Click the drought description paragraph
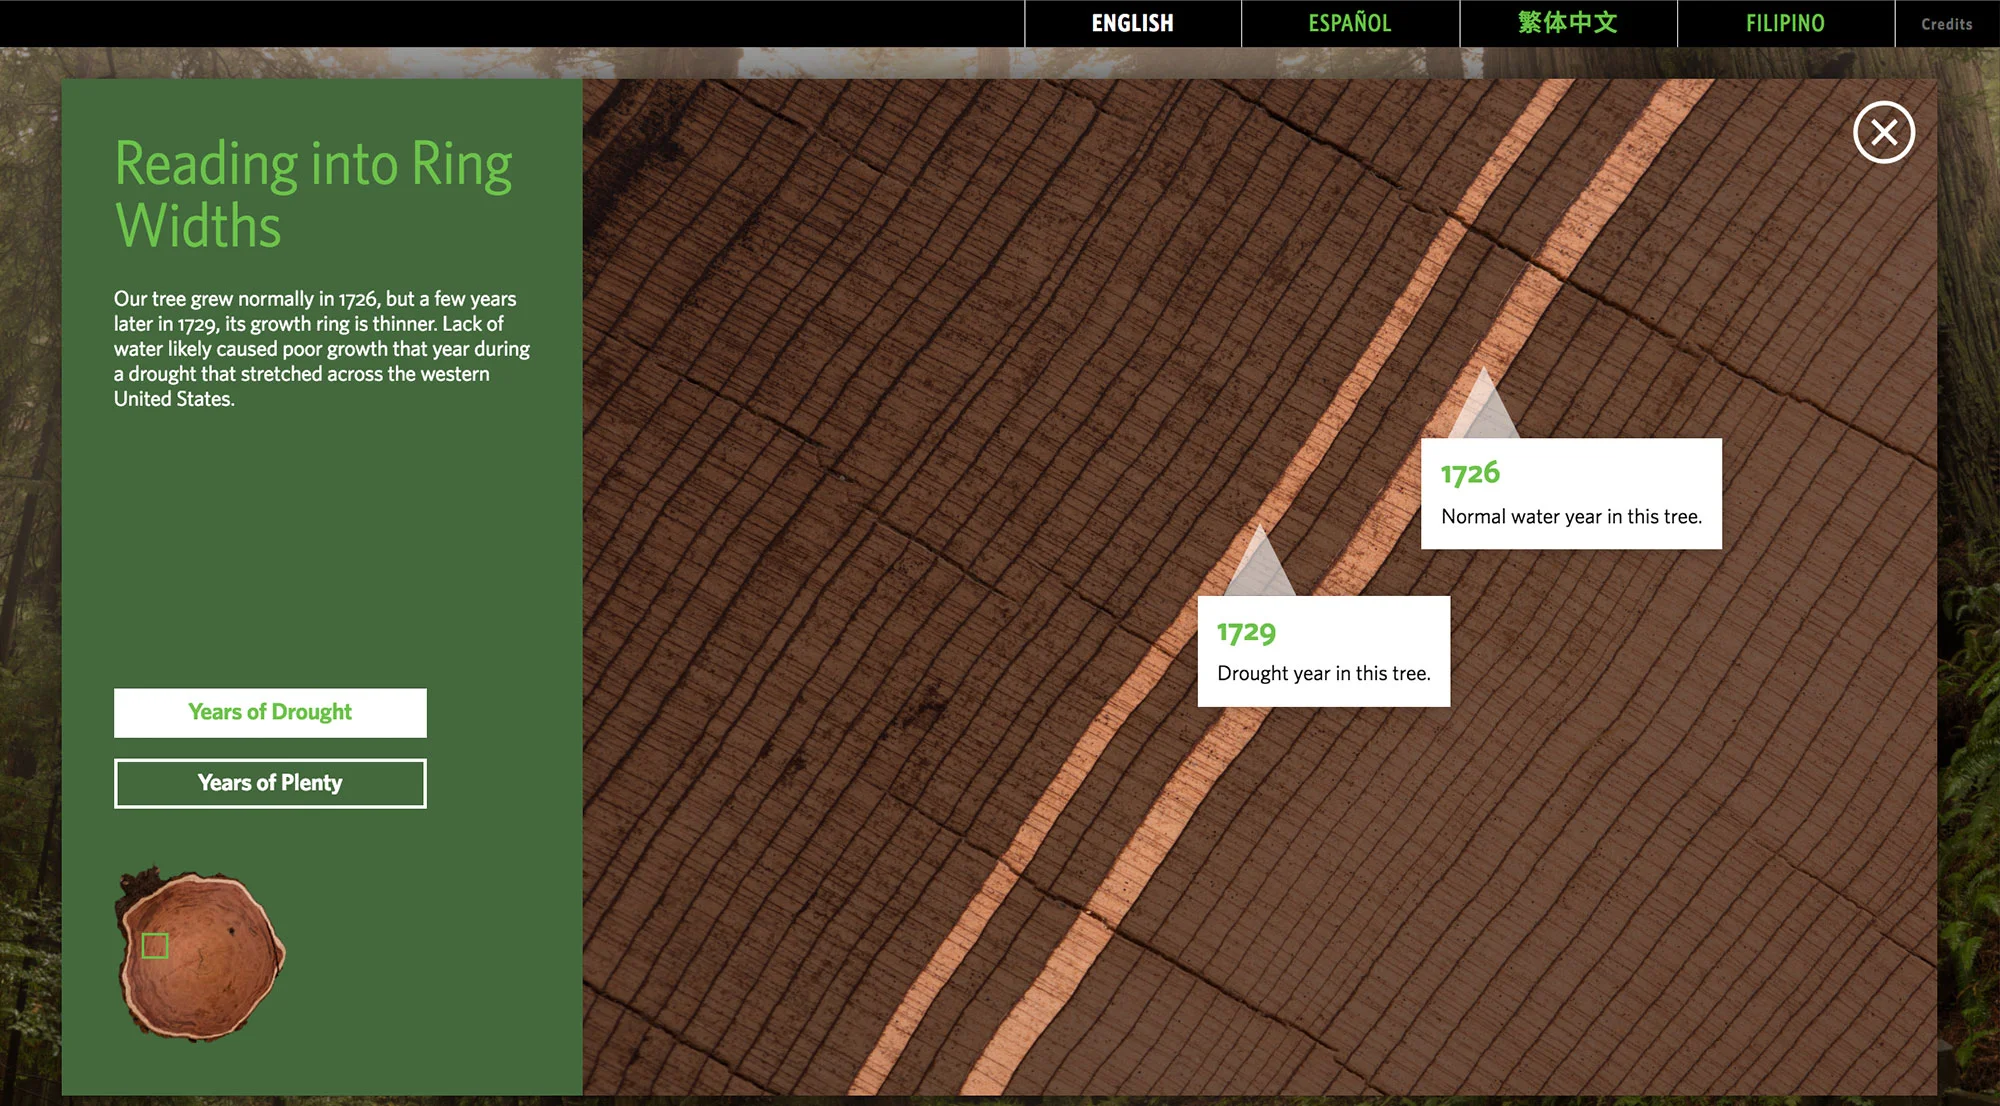 (321, 348)
